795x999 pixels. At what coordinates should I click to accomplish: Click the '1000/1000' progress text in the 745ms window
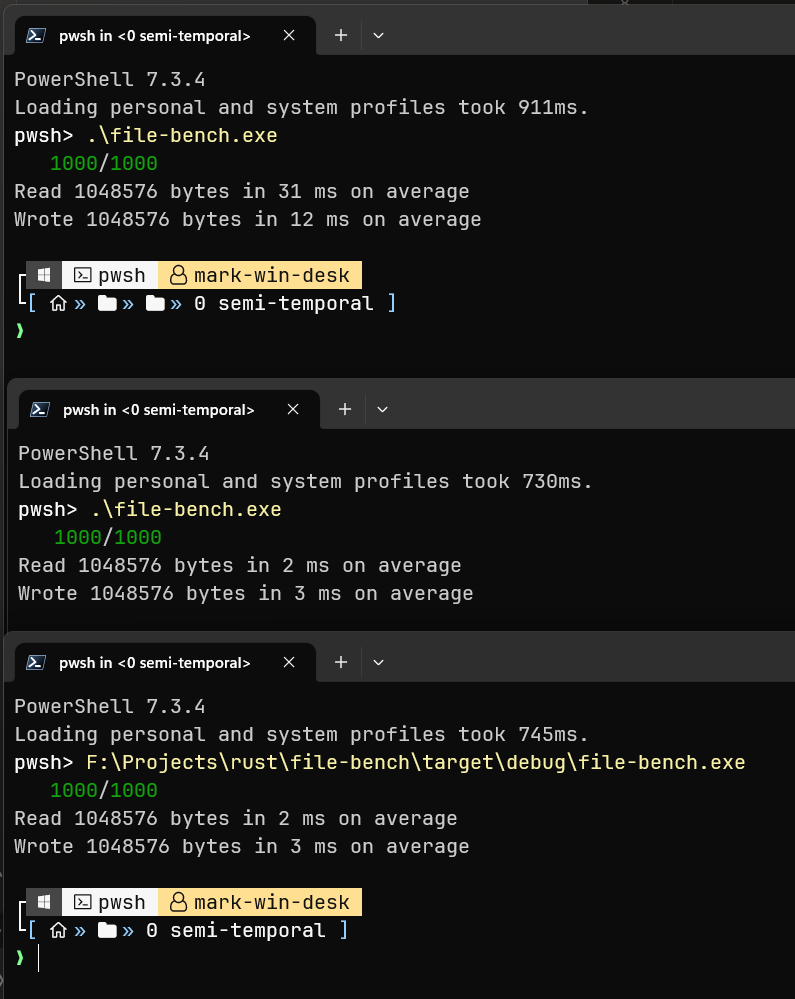tap(104, 791)
